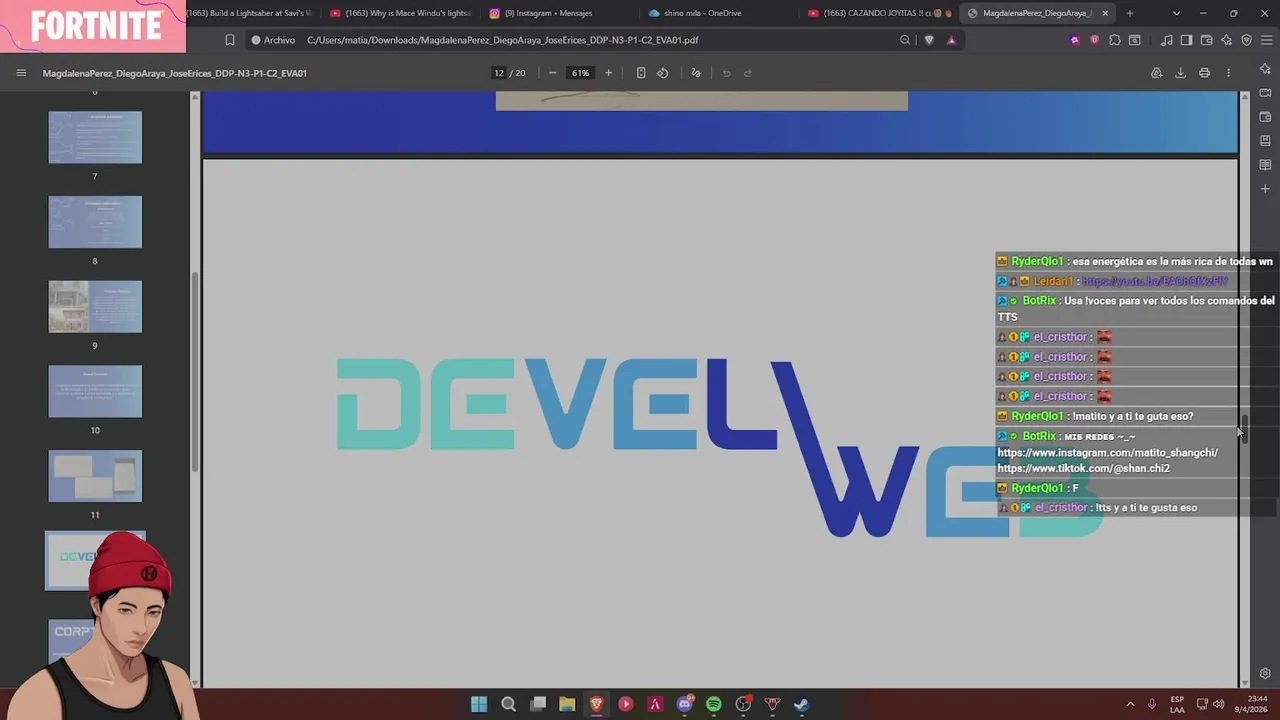The height and width of the screenshot is (720, 1280).
Task: Open the tiktok.com/@shan.chi2 link in chat
Action: 1083,469
